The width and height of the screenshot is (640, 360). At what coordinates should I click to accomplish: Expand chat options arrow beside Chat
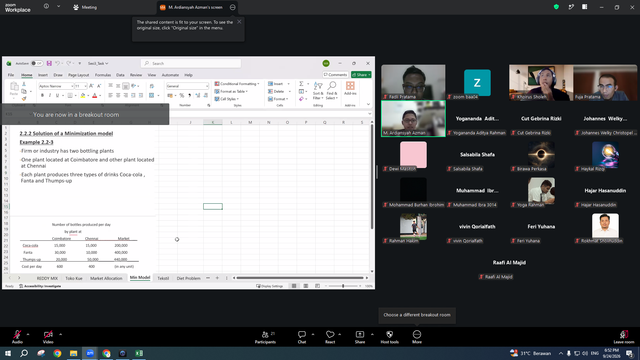(313, 334)
